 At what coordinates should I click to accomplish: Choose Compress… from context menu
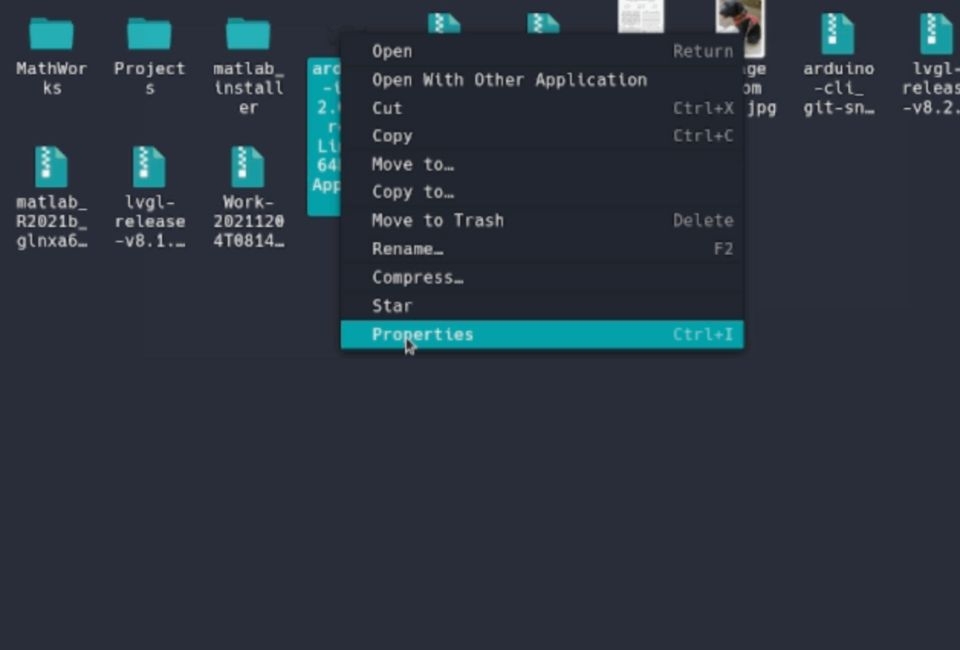coord(542,277)
